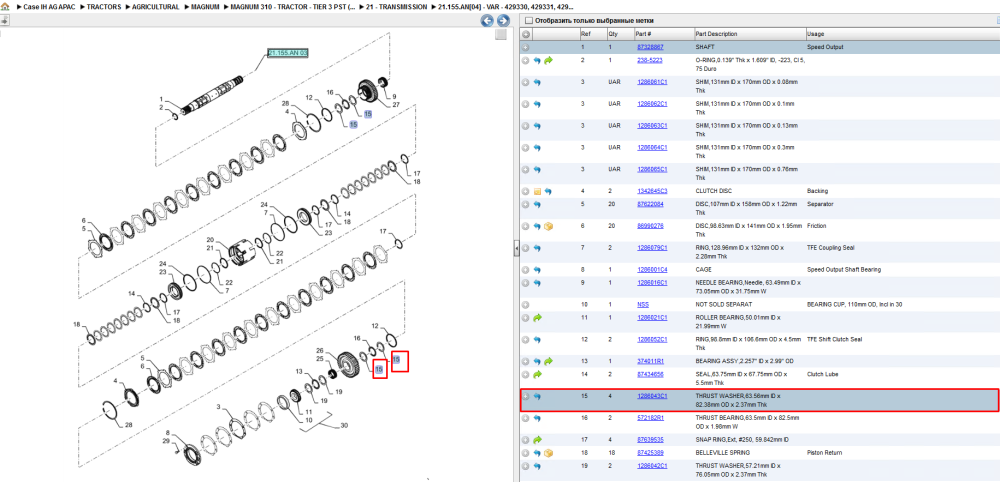Open part number 1286043C1 link
This screenshot has width=1000, height=482.
[x=652, y=396]
